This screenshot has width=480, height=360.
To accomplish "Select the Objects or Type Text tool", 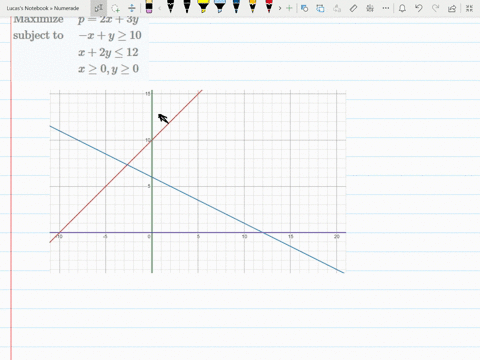I will (98, 8).
